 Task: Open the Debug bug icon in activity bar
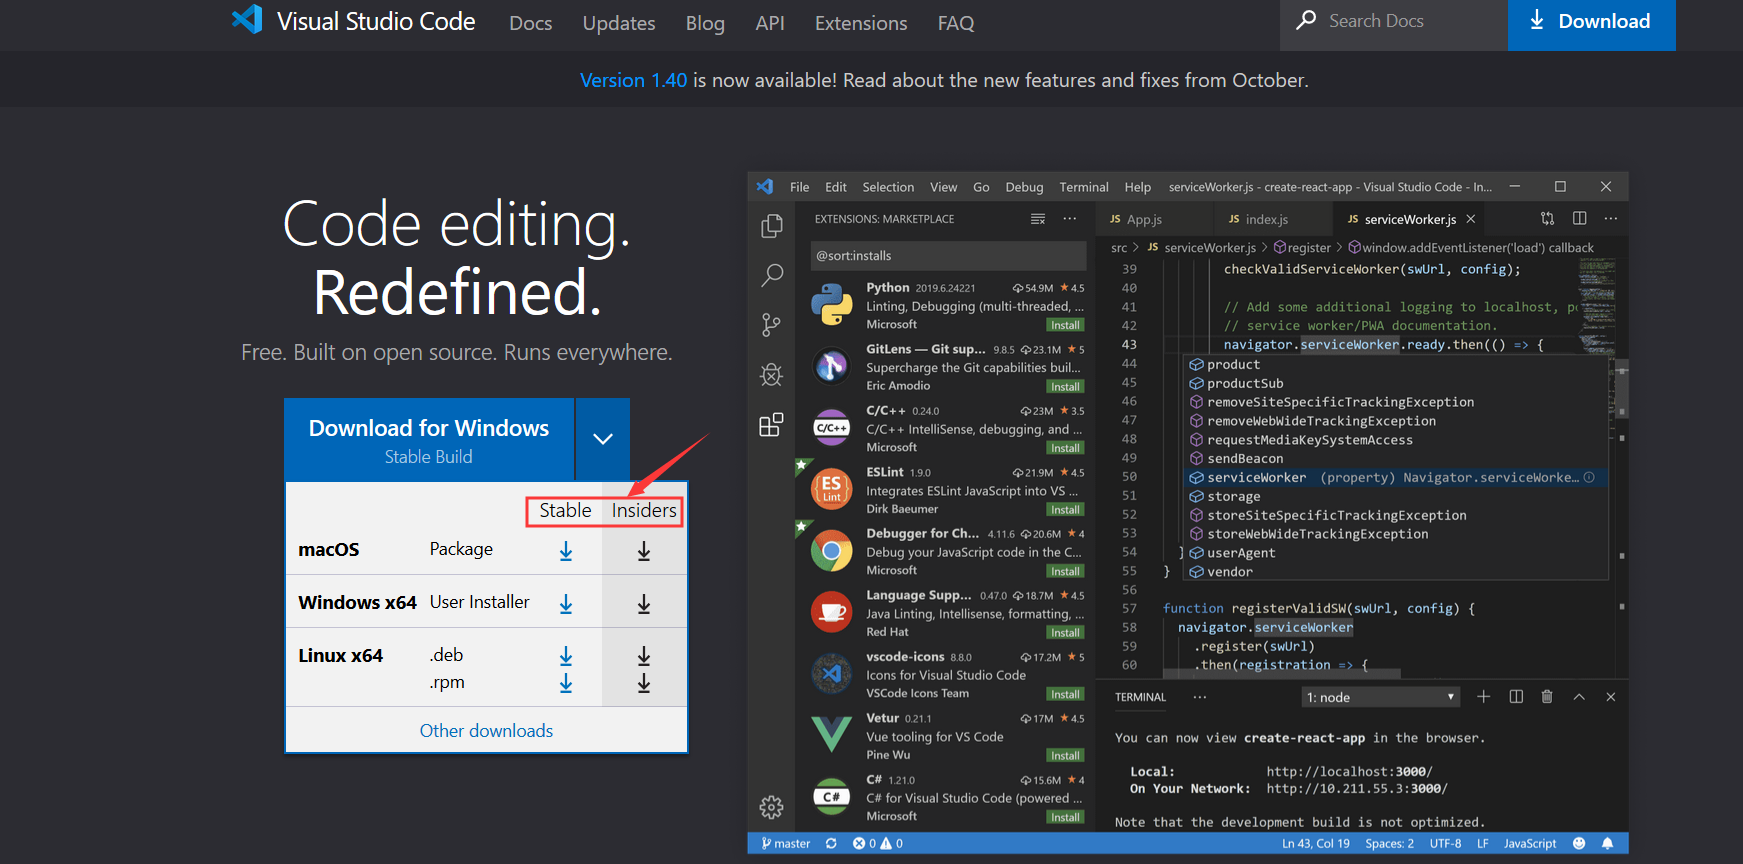pyautogui.click(x=771, y=375)
